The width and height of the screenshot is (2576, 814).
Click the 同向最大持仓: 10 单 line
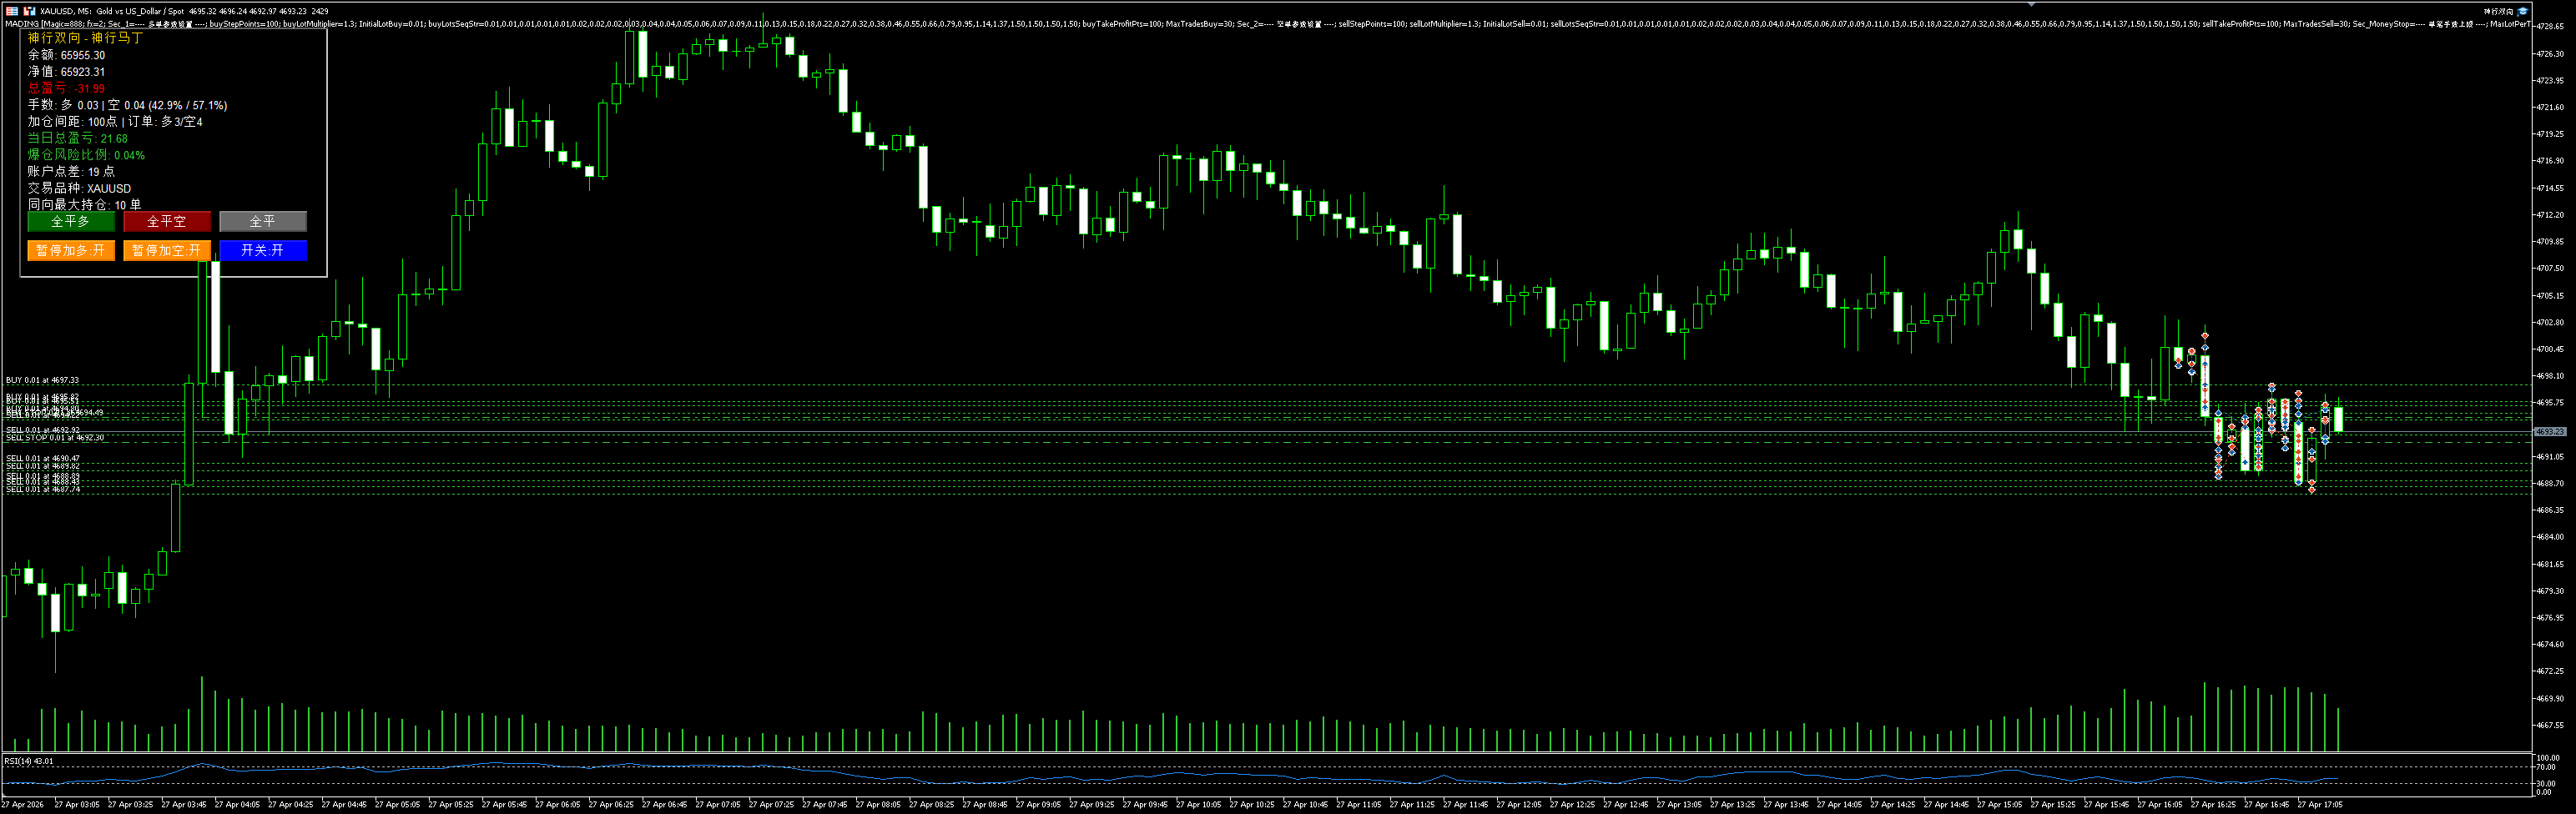pyautogui.click(x=84, y=205)
